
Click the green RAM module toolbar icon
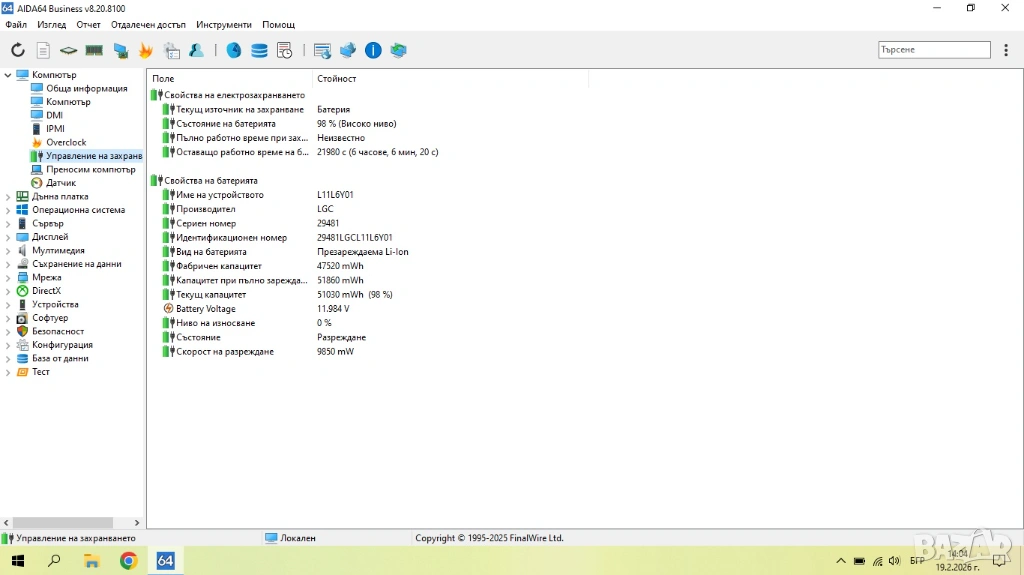pyautogui.click(x=94, y=50)
